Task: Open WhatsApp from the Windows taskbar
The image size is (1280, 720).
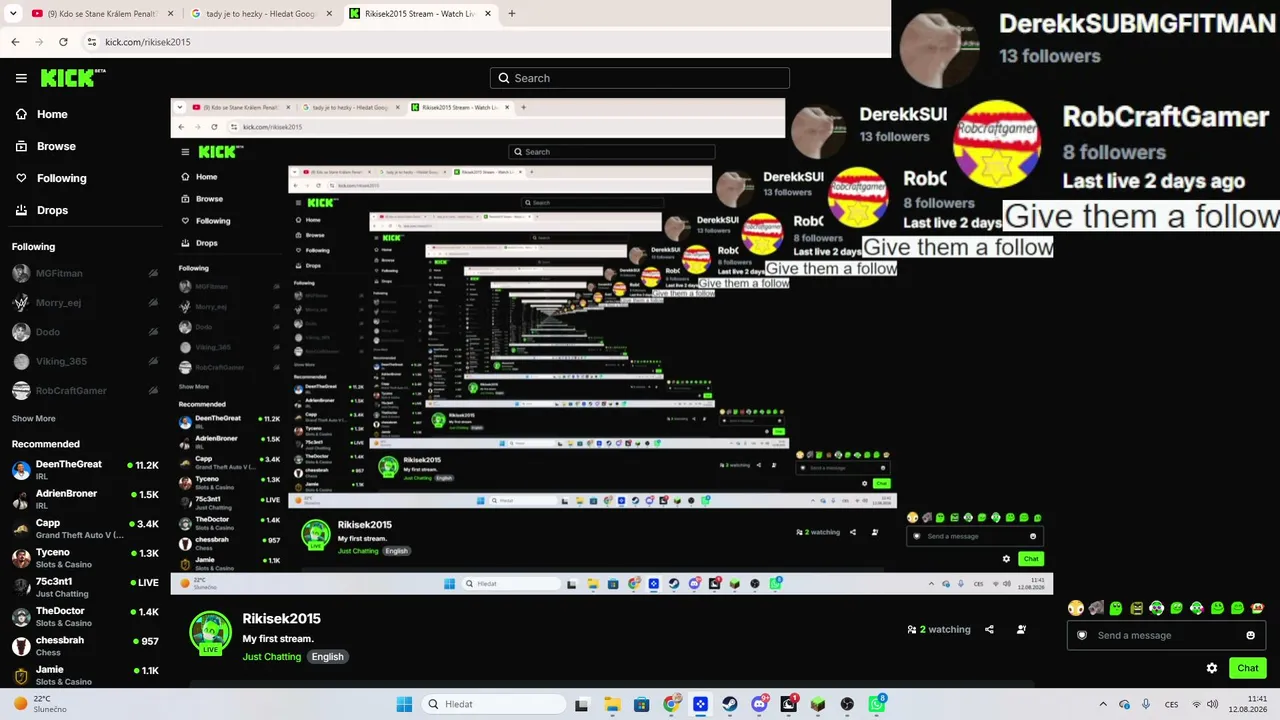Action: click(877, 704)
